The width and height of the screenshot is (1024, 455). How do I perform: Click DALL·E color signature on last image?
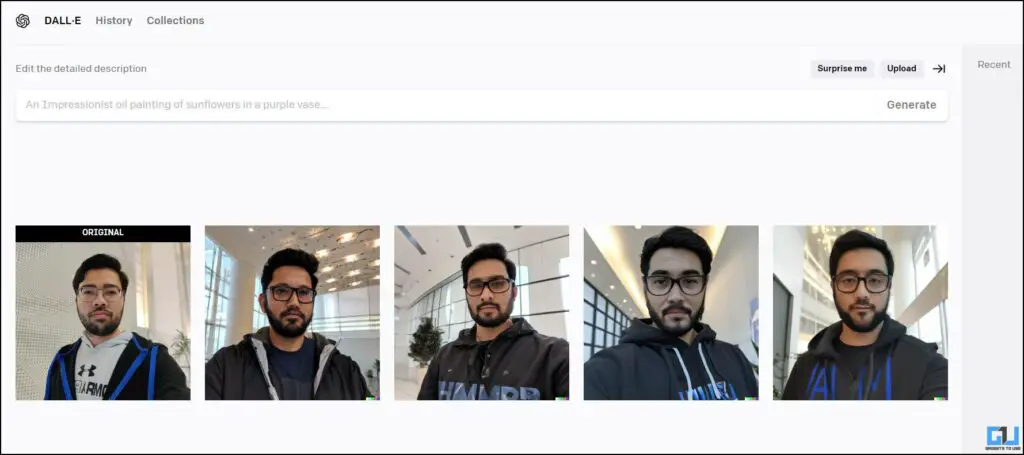940,397
